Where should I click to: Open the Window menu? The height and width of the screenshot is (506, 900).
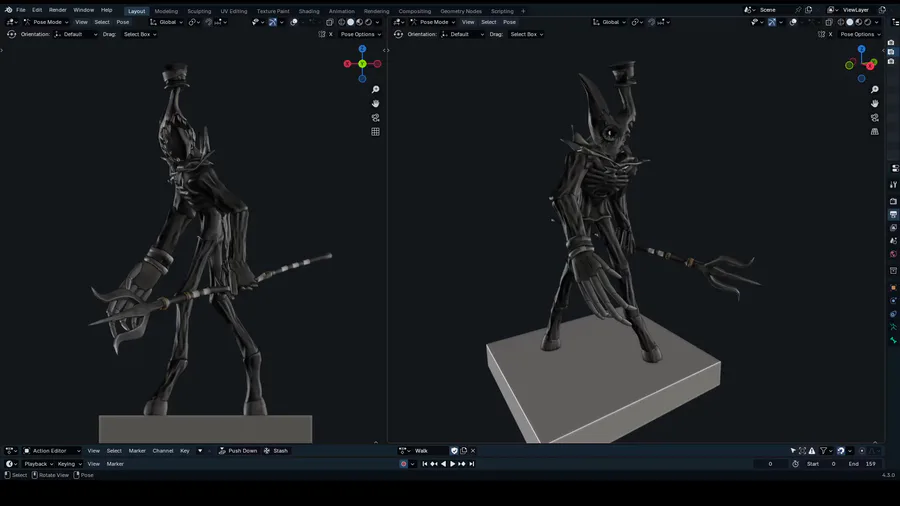coord(83,10)
